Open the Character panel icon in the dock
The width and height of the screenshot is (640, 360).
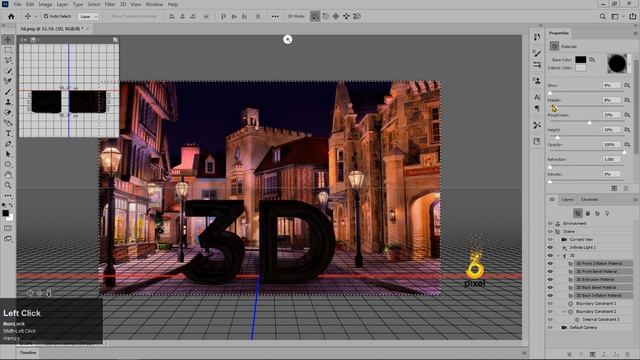tap(537, 97)
